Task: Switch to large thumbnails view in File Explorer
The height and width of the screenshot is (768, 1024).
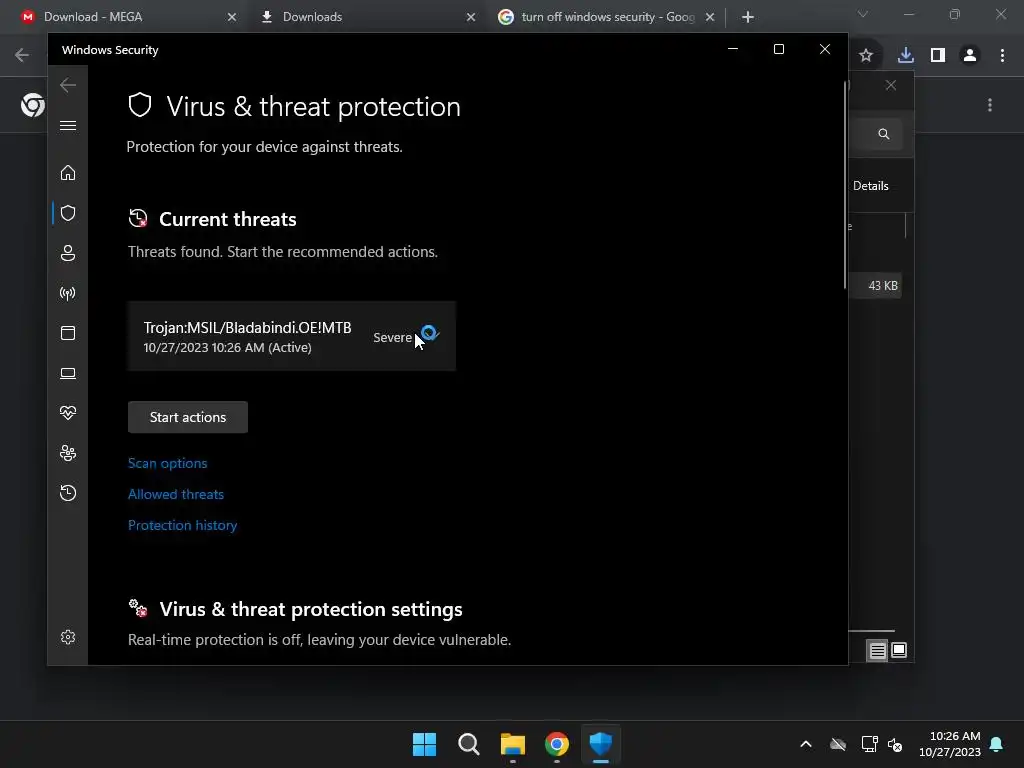Action: click(899, 650)
